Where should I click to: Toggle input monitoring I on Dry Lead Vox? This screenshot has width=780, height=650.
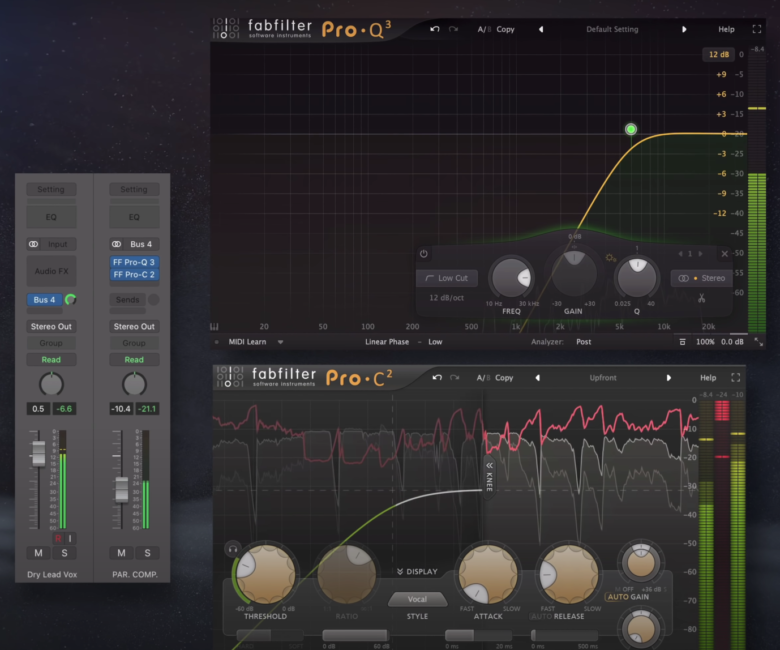click(70, 538)
